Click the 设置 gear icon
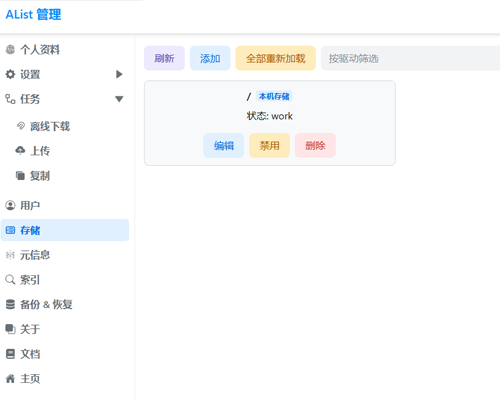Image resolution: width=500 pixels, height=400 pixels. [10, 74]
